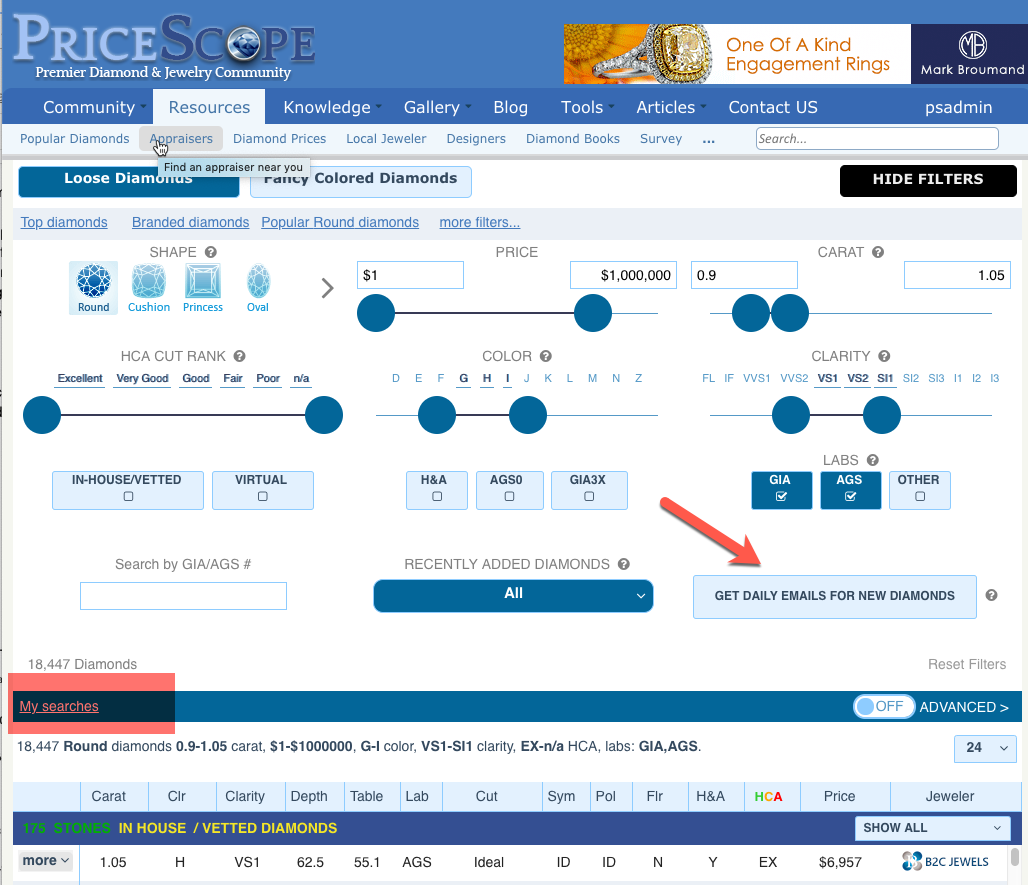The width and height of the screenshot is (1028, 885).
Task: Open help icon beside daily emails button
Action: (x=991, y=595)
